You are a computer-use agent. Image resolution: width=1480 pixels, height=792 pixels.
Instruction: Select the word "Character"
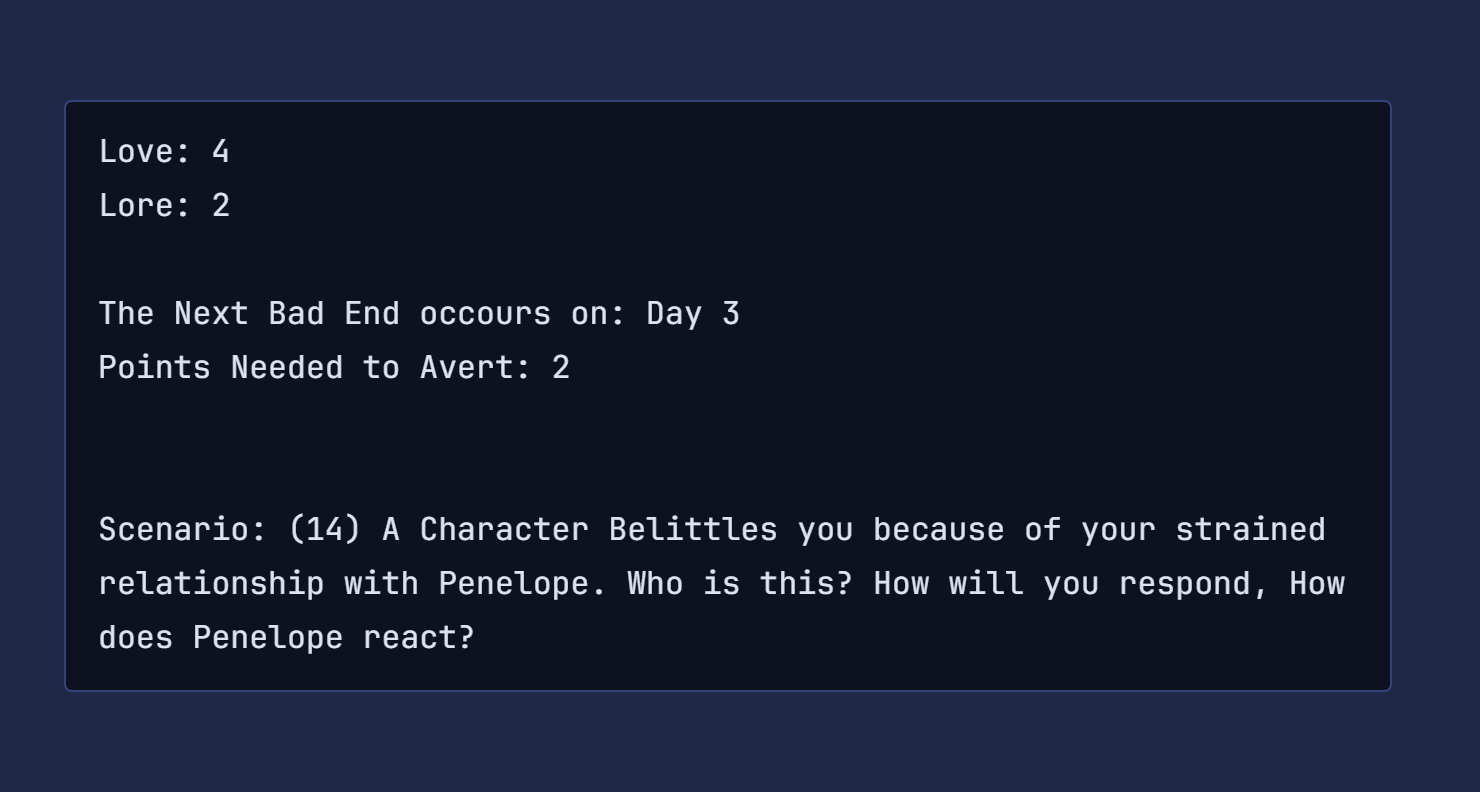click(x=504, y=530)
